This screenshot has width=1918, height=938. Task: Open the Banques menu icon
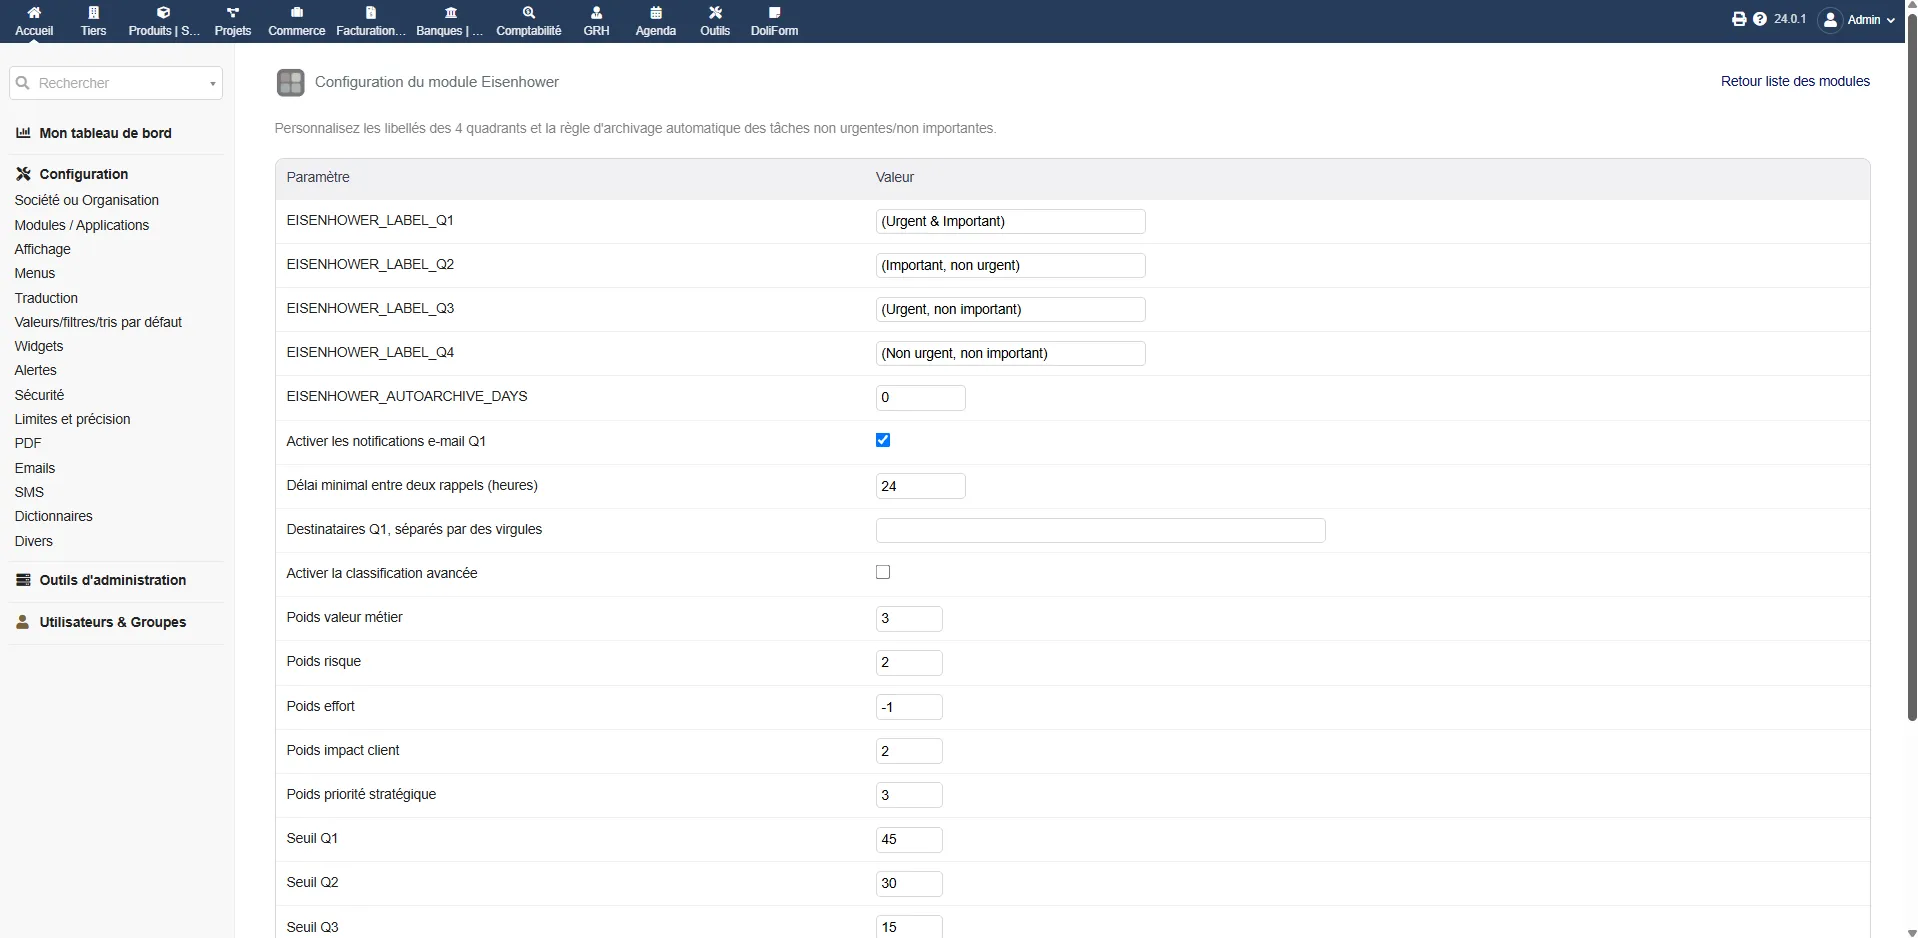(451, 13)
